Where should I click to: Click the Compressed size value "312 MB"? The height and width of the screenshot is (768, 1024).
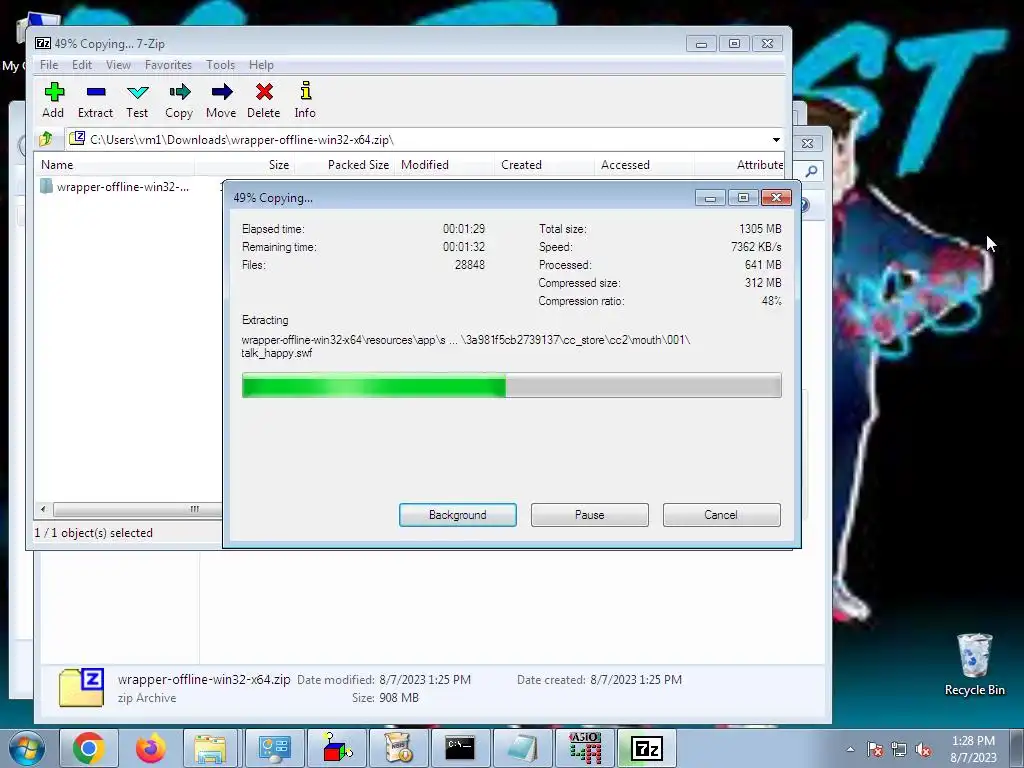tap(763, 283)
